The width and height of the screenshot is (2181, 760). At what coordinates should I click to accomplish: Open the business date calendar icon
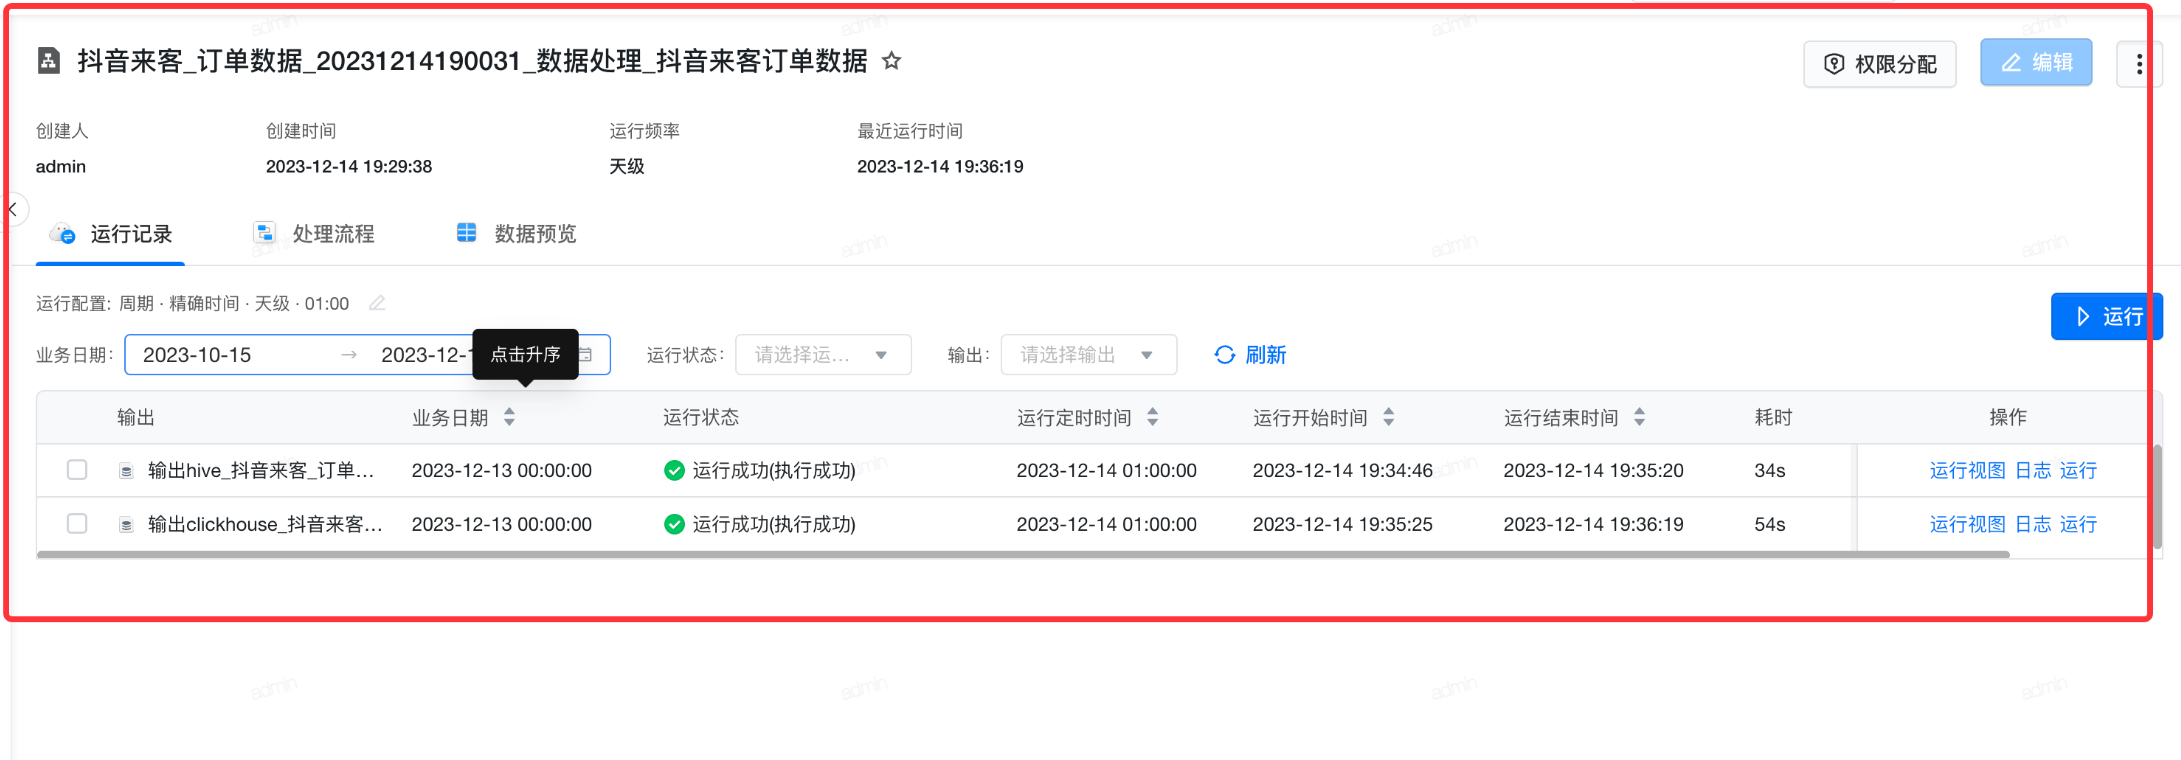point(586,355)
